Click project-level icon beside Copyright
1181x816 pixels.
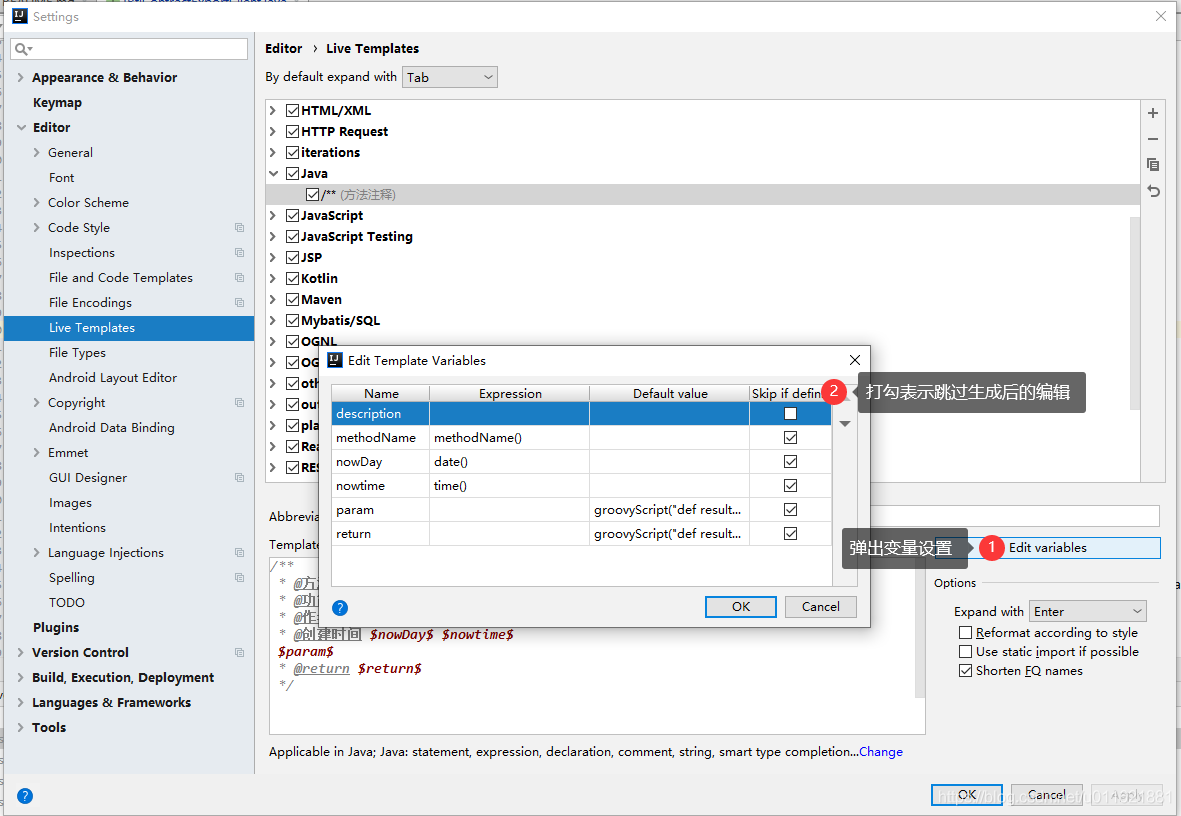pos(240,402)
